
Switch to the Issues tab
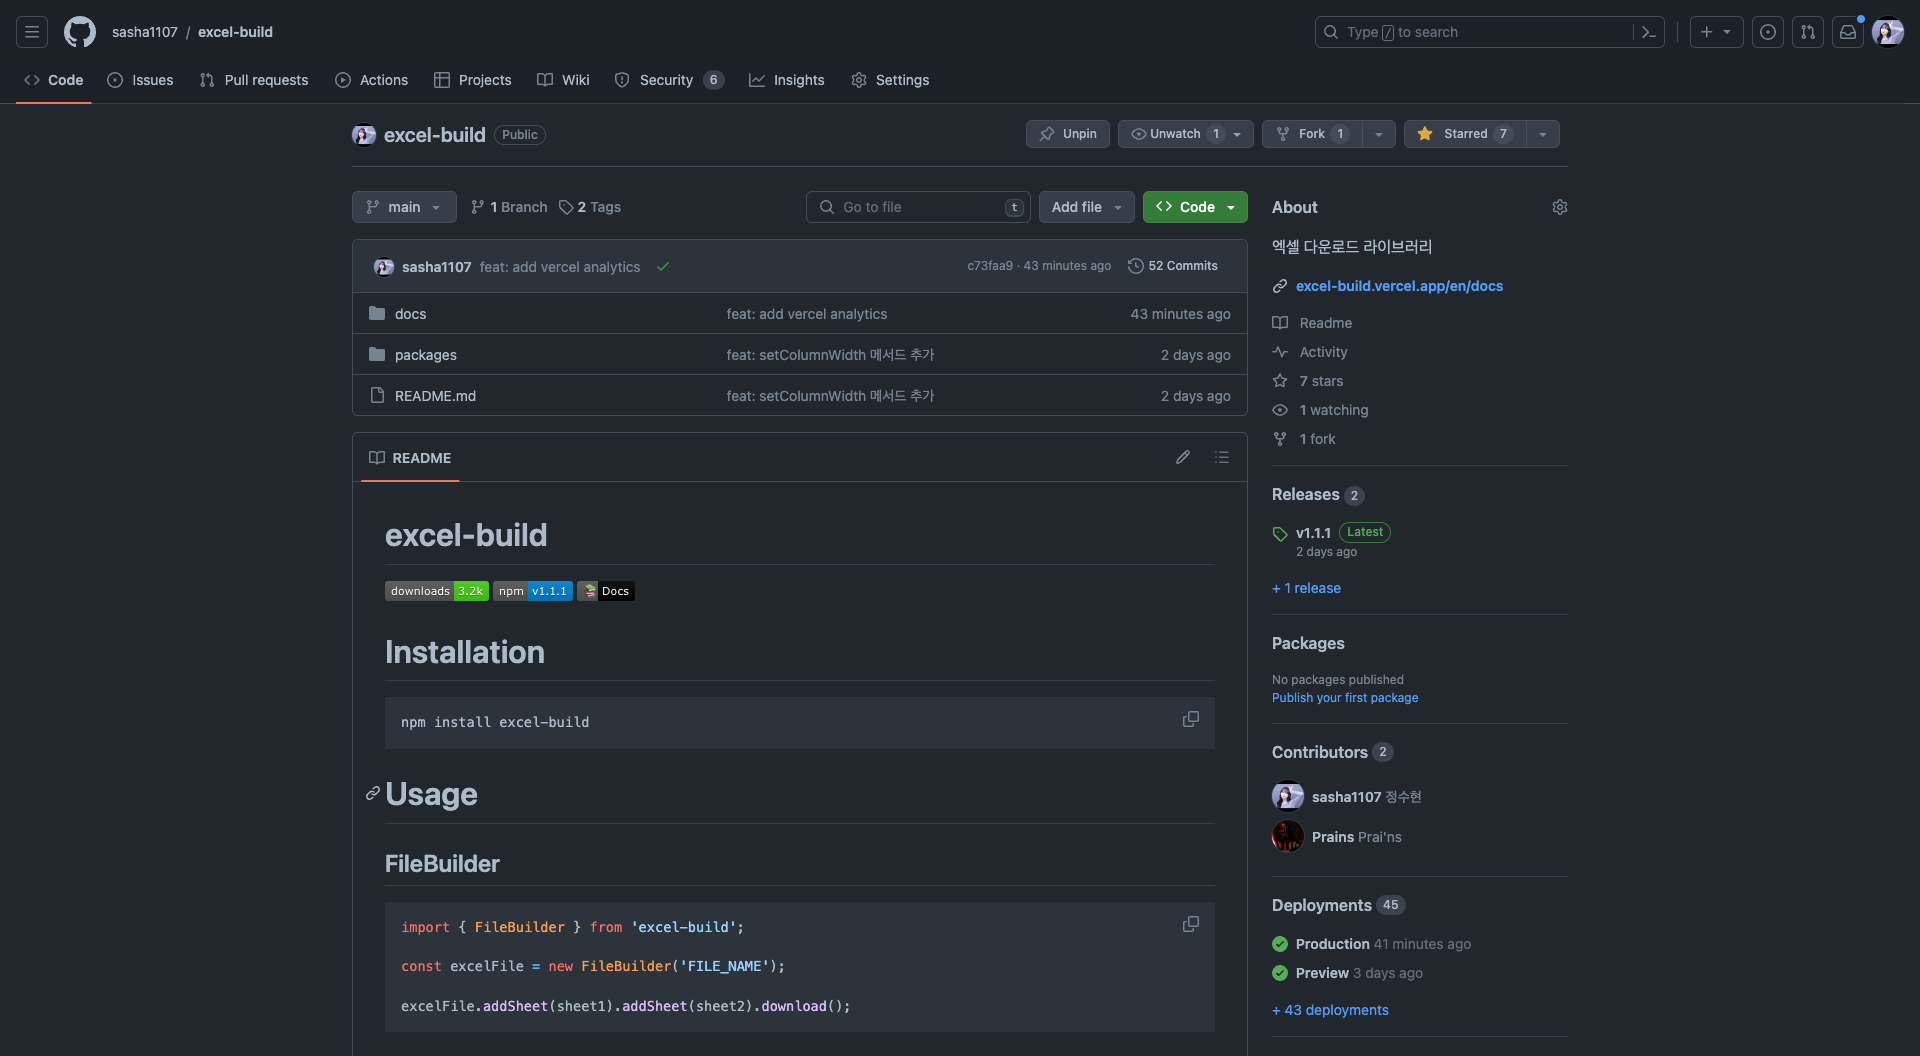point(140,80)
